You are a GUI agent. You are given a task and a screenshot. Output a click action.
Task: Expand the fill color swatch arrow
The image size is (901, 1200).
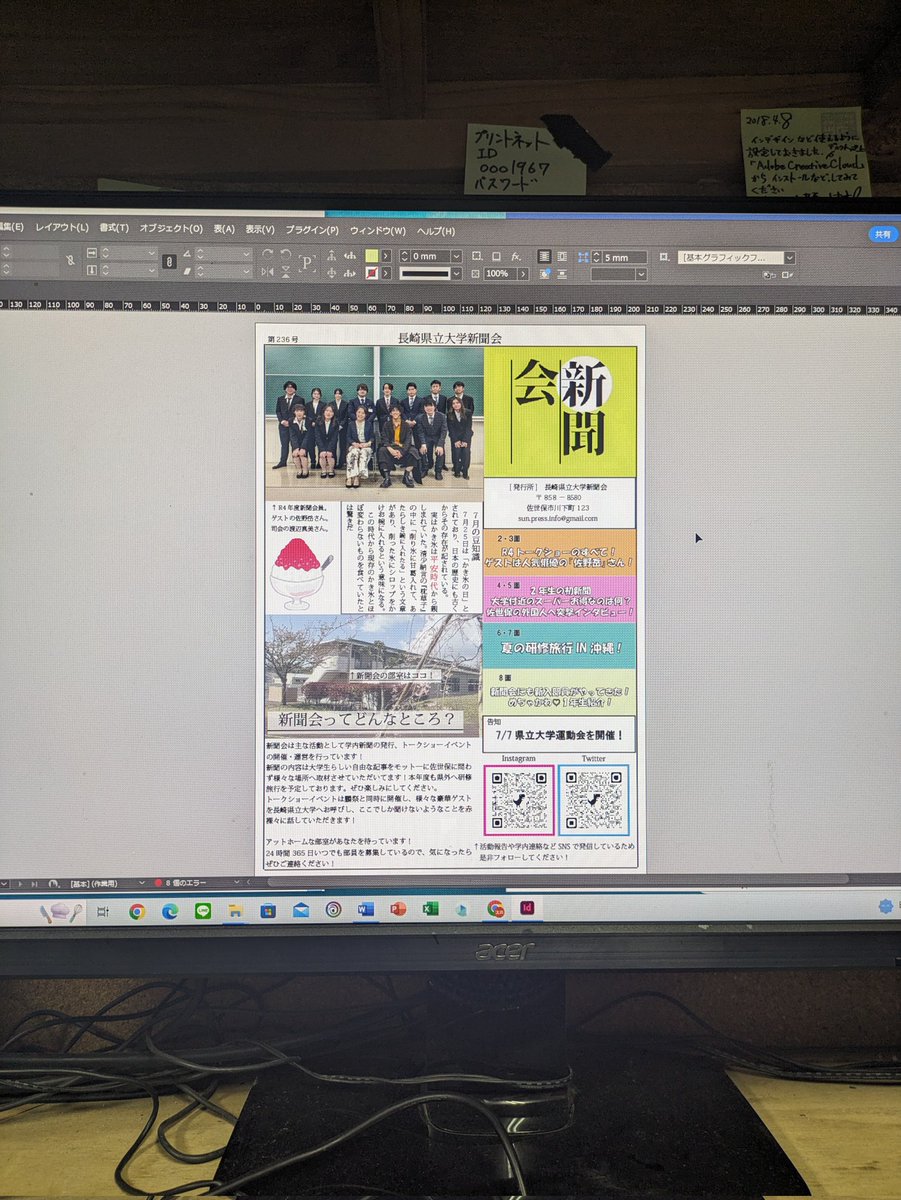coord(385,256)
